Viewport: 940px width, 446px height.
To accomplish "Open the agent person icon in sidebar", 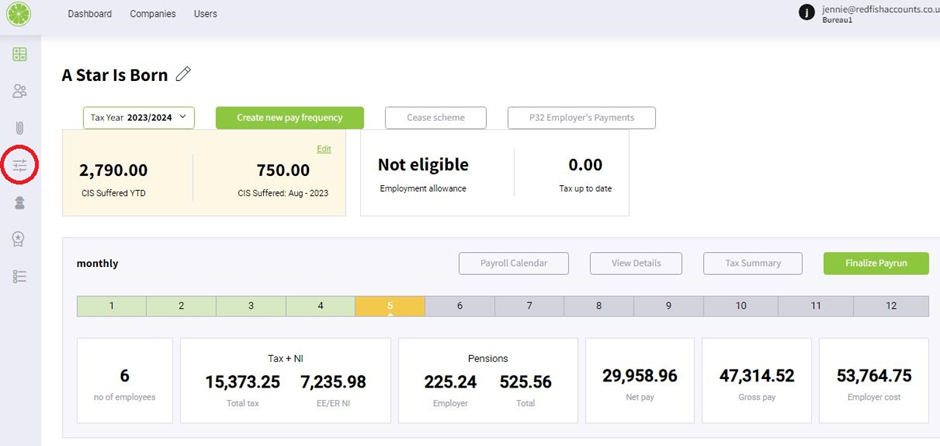I will coord(19,204).
